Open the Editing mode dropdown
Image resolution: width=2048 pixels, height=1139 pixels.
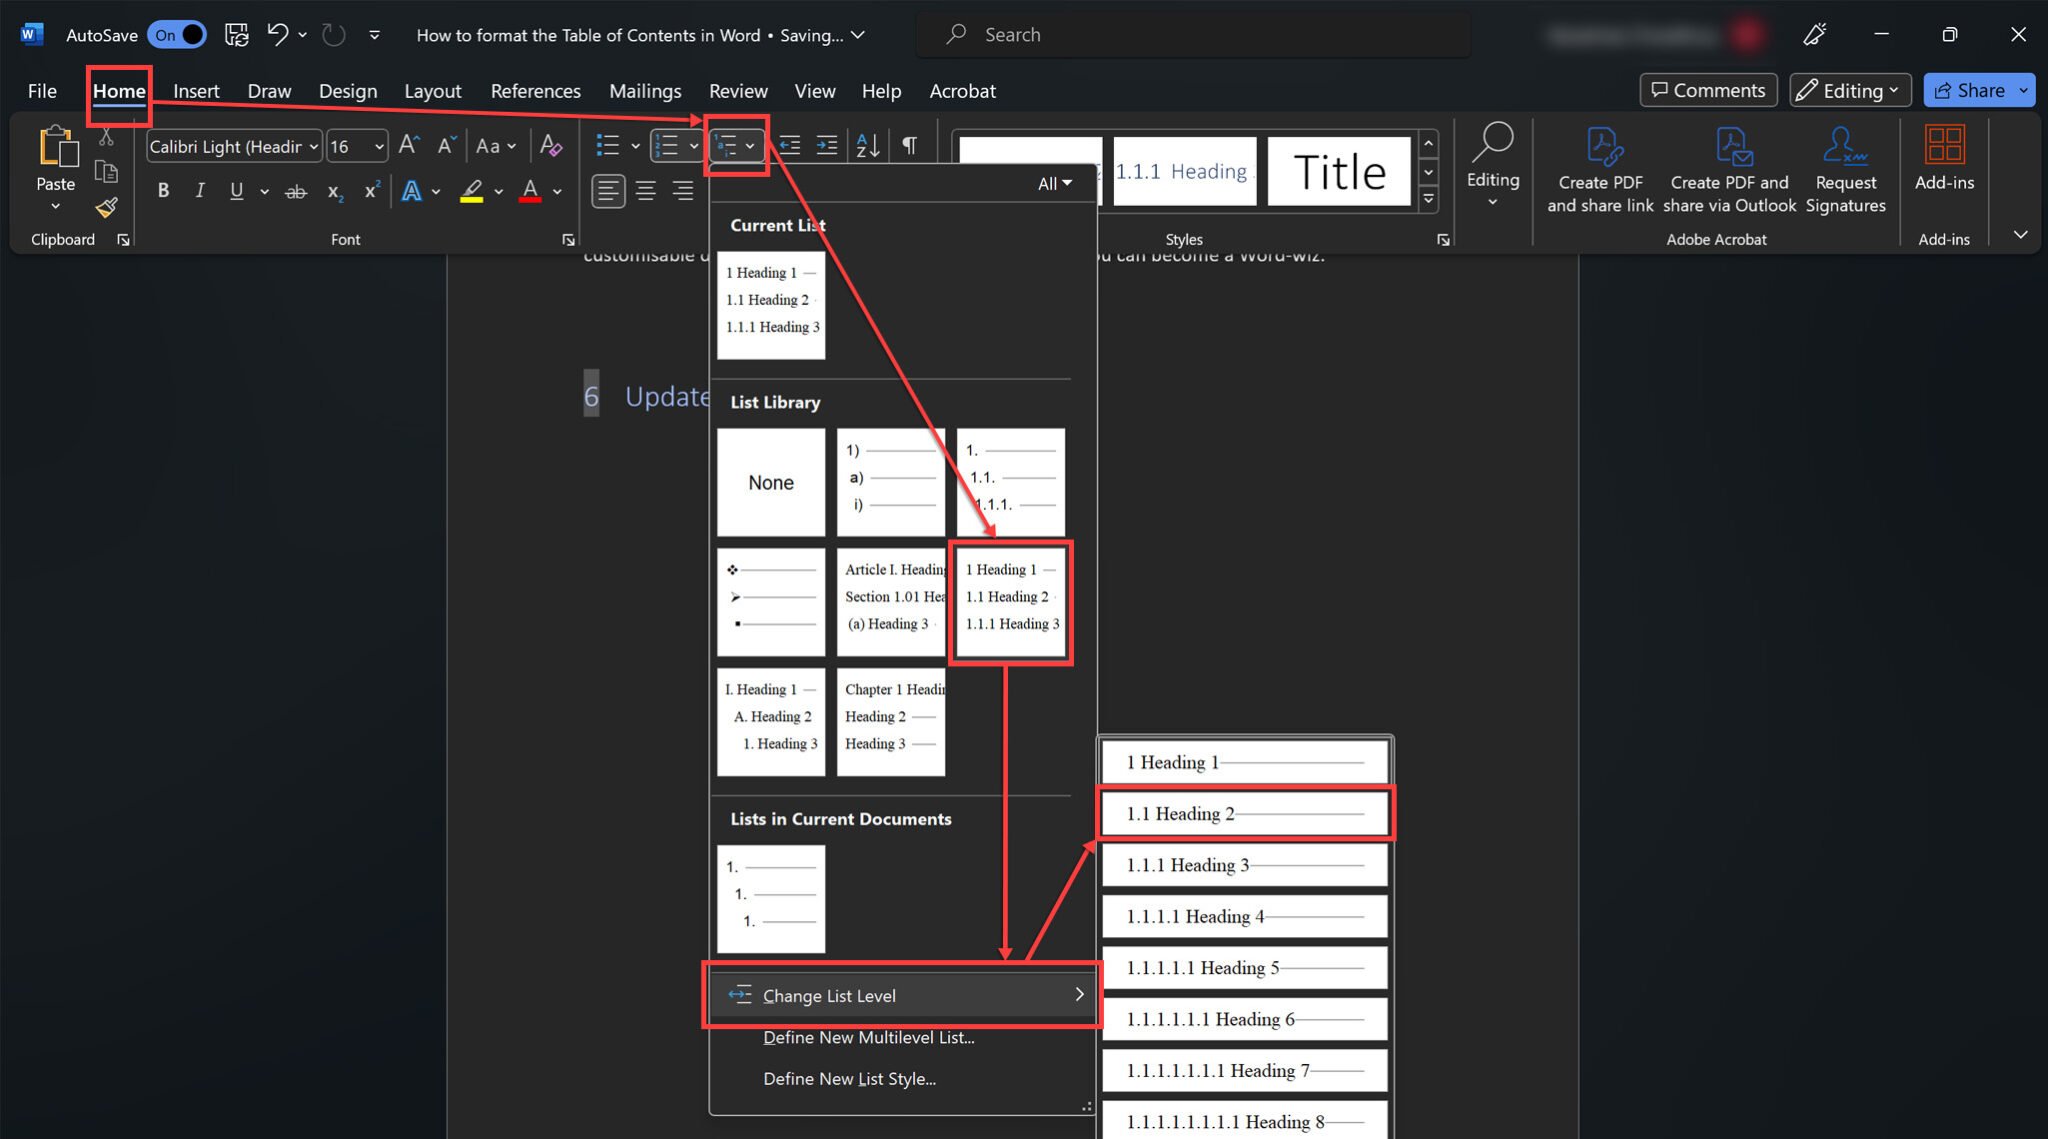(1850, 90)
